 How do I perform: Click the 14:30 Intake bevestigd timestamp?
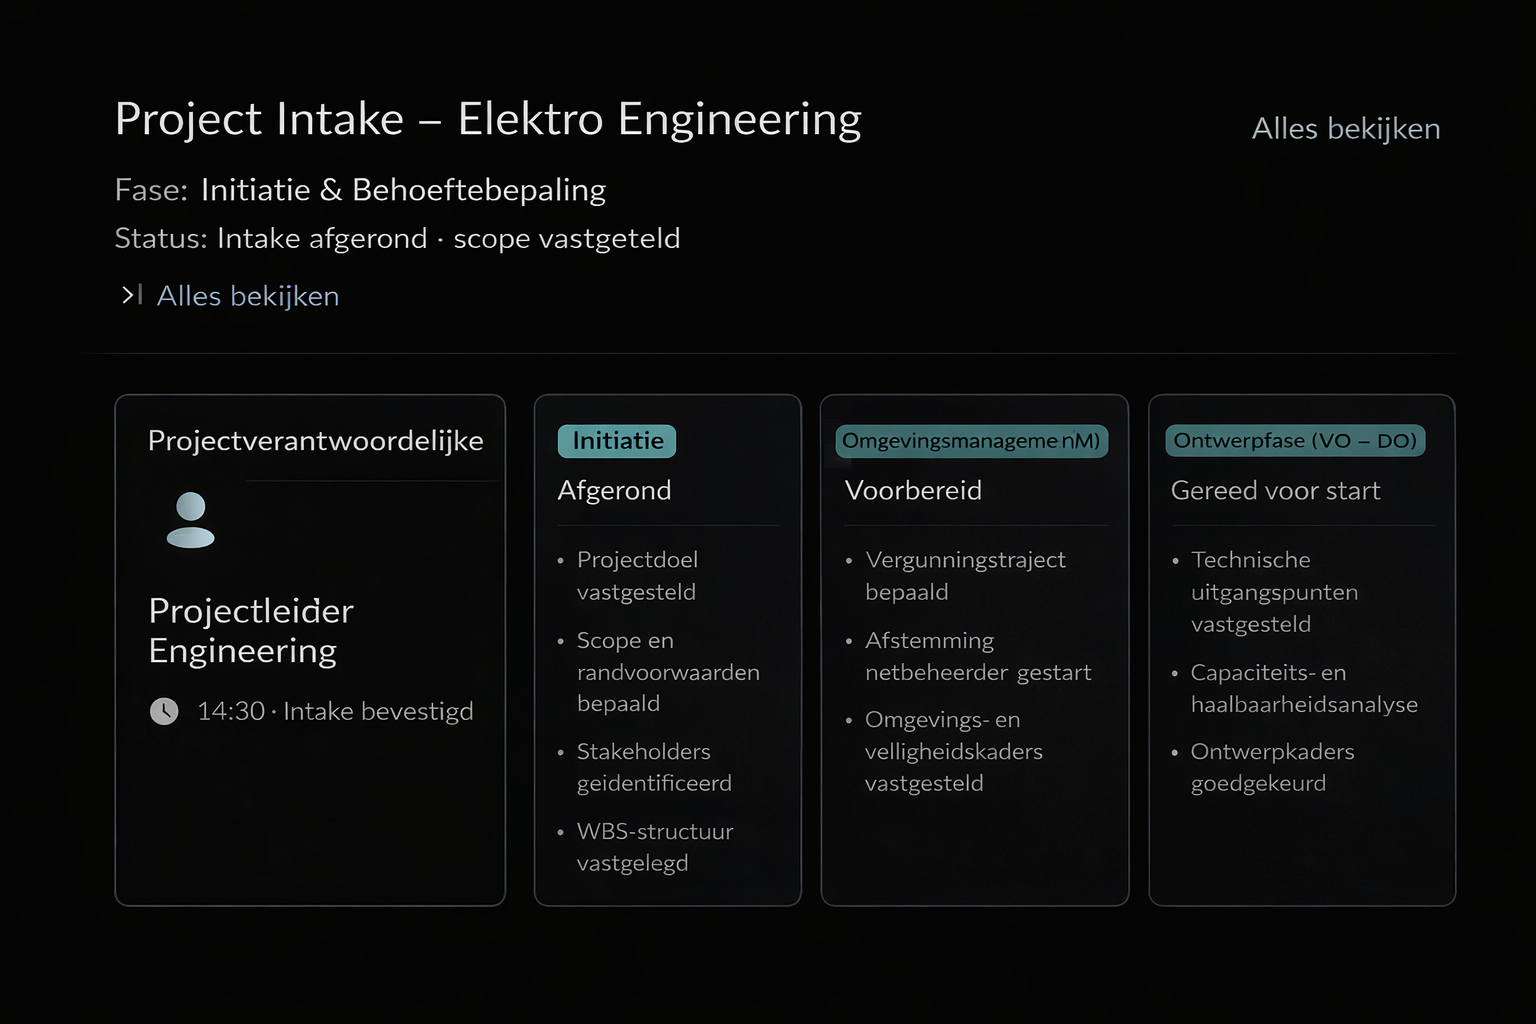[335, 711]
